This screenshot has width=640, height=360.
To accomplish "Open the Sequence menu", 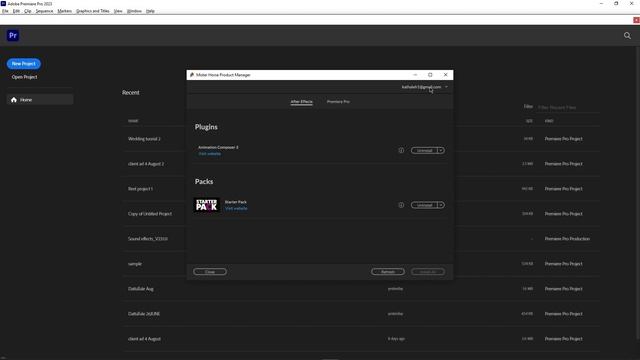I will [44, 11].
